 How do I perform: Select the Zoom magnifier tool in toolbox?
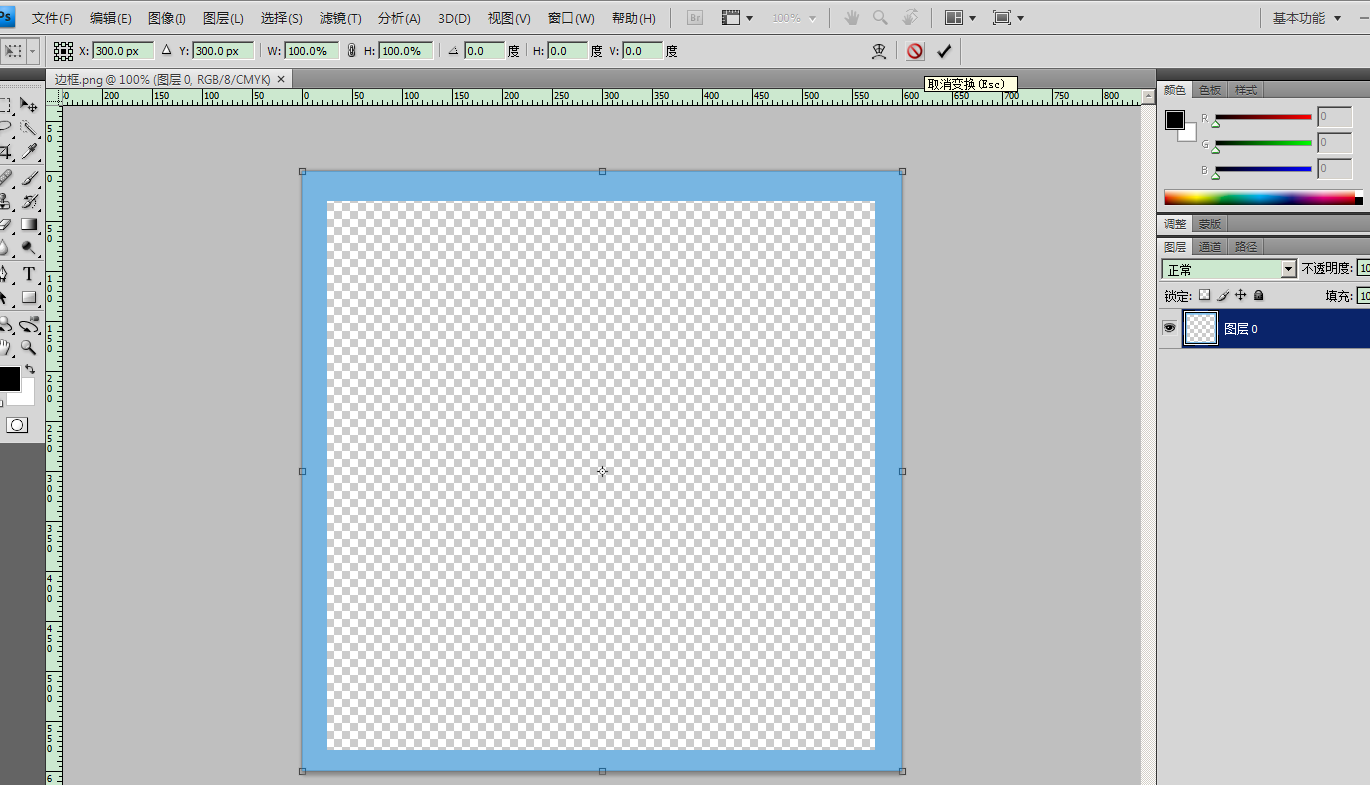pyautogui.click(x=29, y=348)
